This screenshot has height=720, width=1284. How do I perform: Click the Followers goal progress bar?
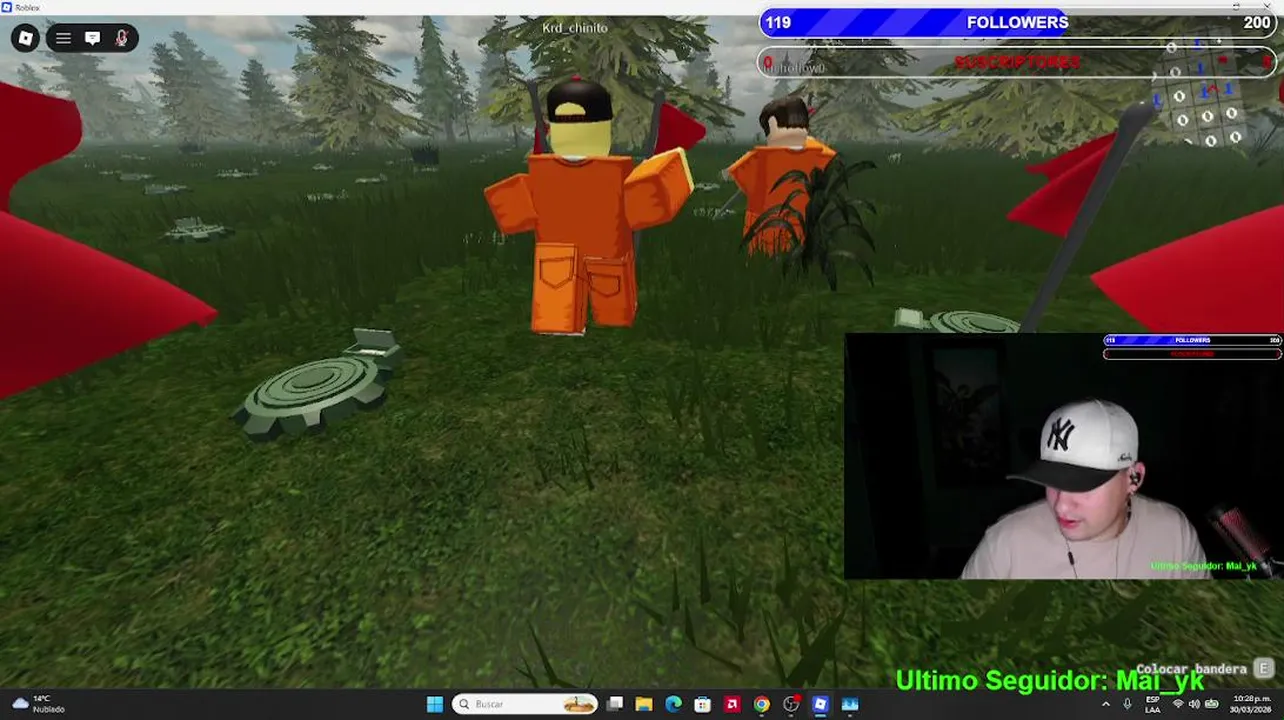(x=1017, y=22)
